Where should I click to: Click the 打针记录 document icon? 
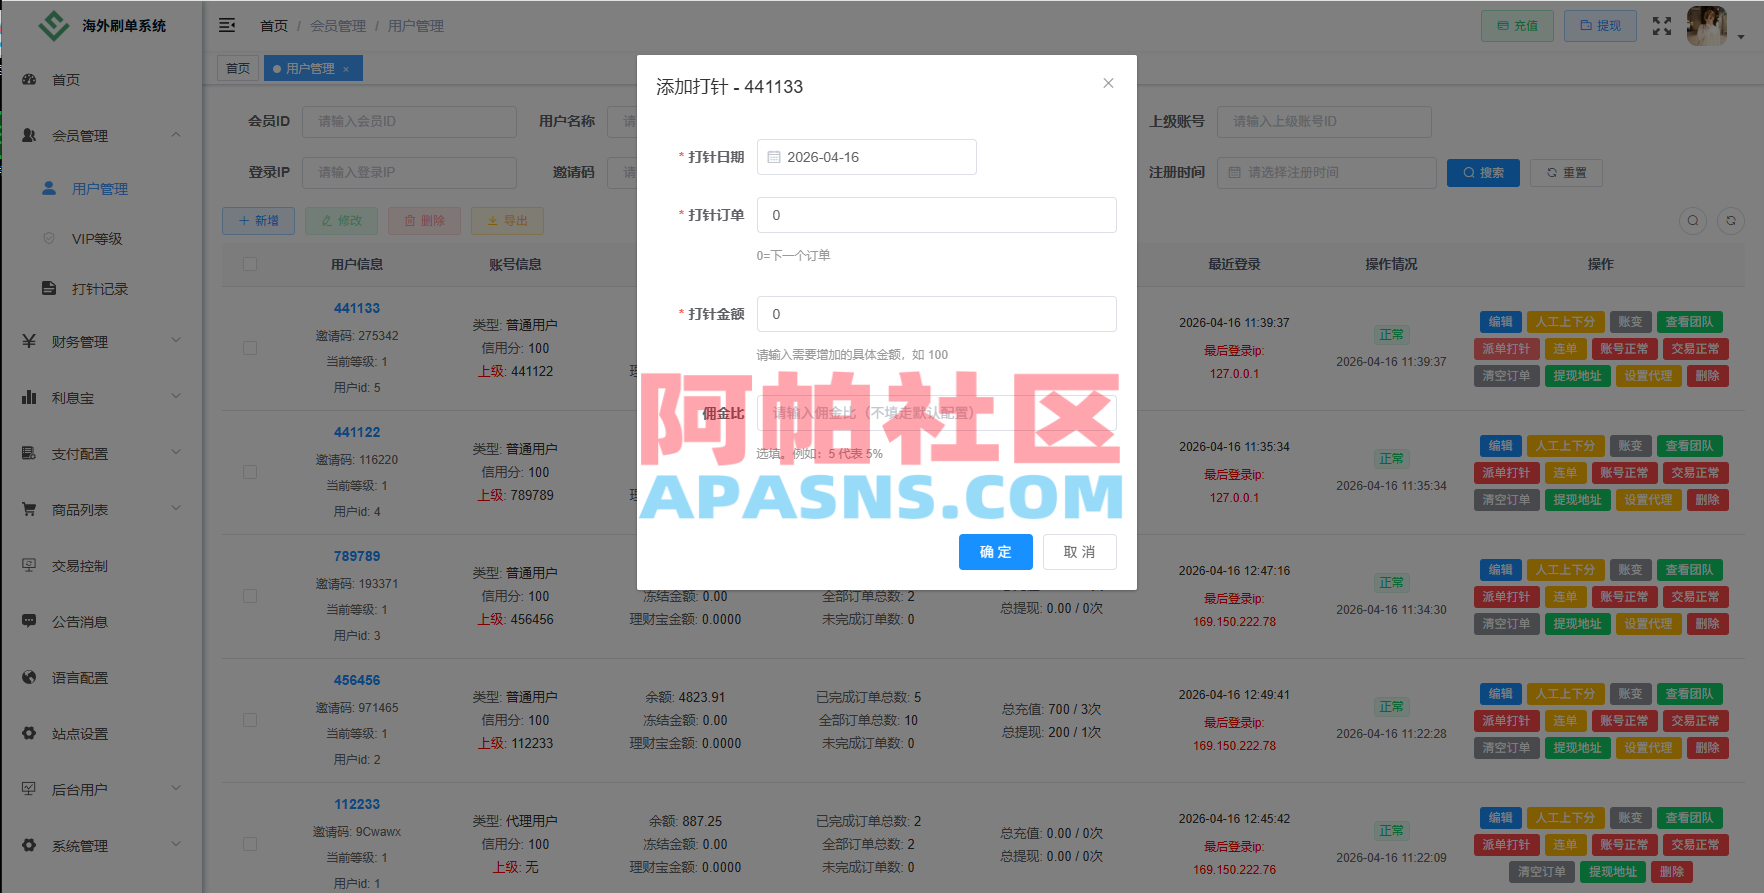(x=49, y=288)
